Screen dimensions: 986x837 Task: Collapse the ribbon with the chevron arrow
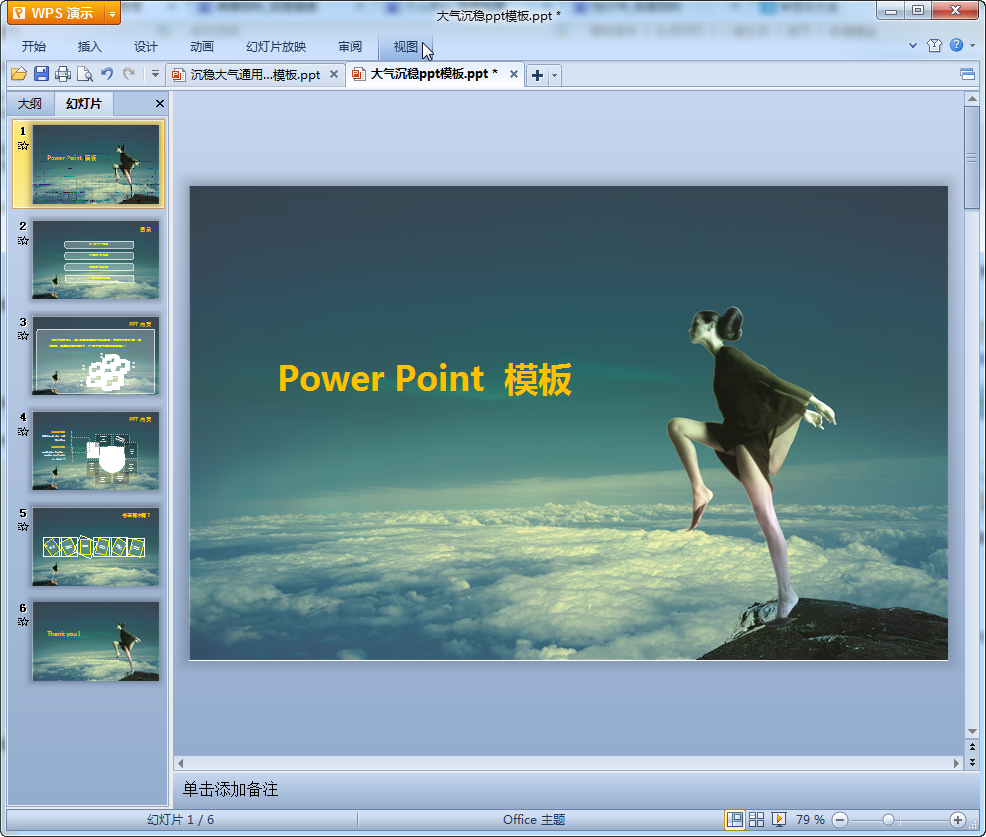[x=913, y=45]
